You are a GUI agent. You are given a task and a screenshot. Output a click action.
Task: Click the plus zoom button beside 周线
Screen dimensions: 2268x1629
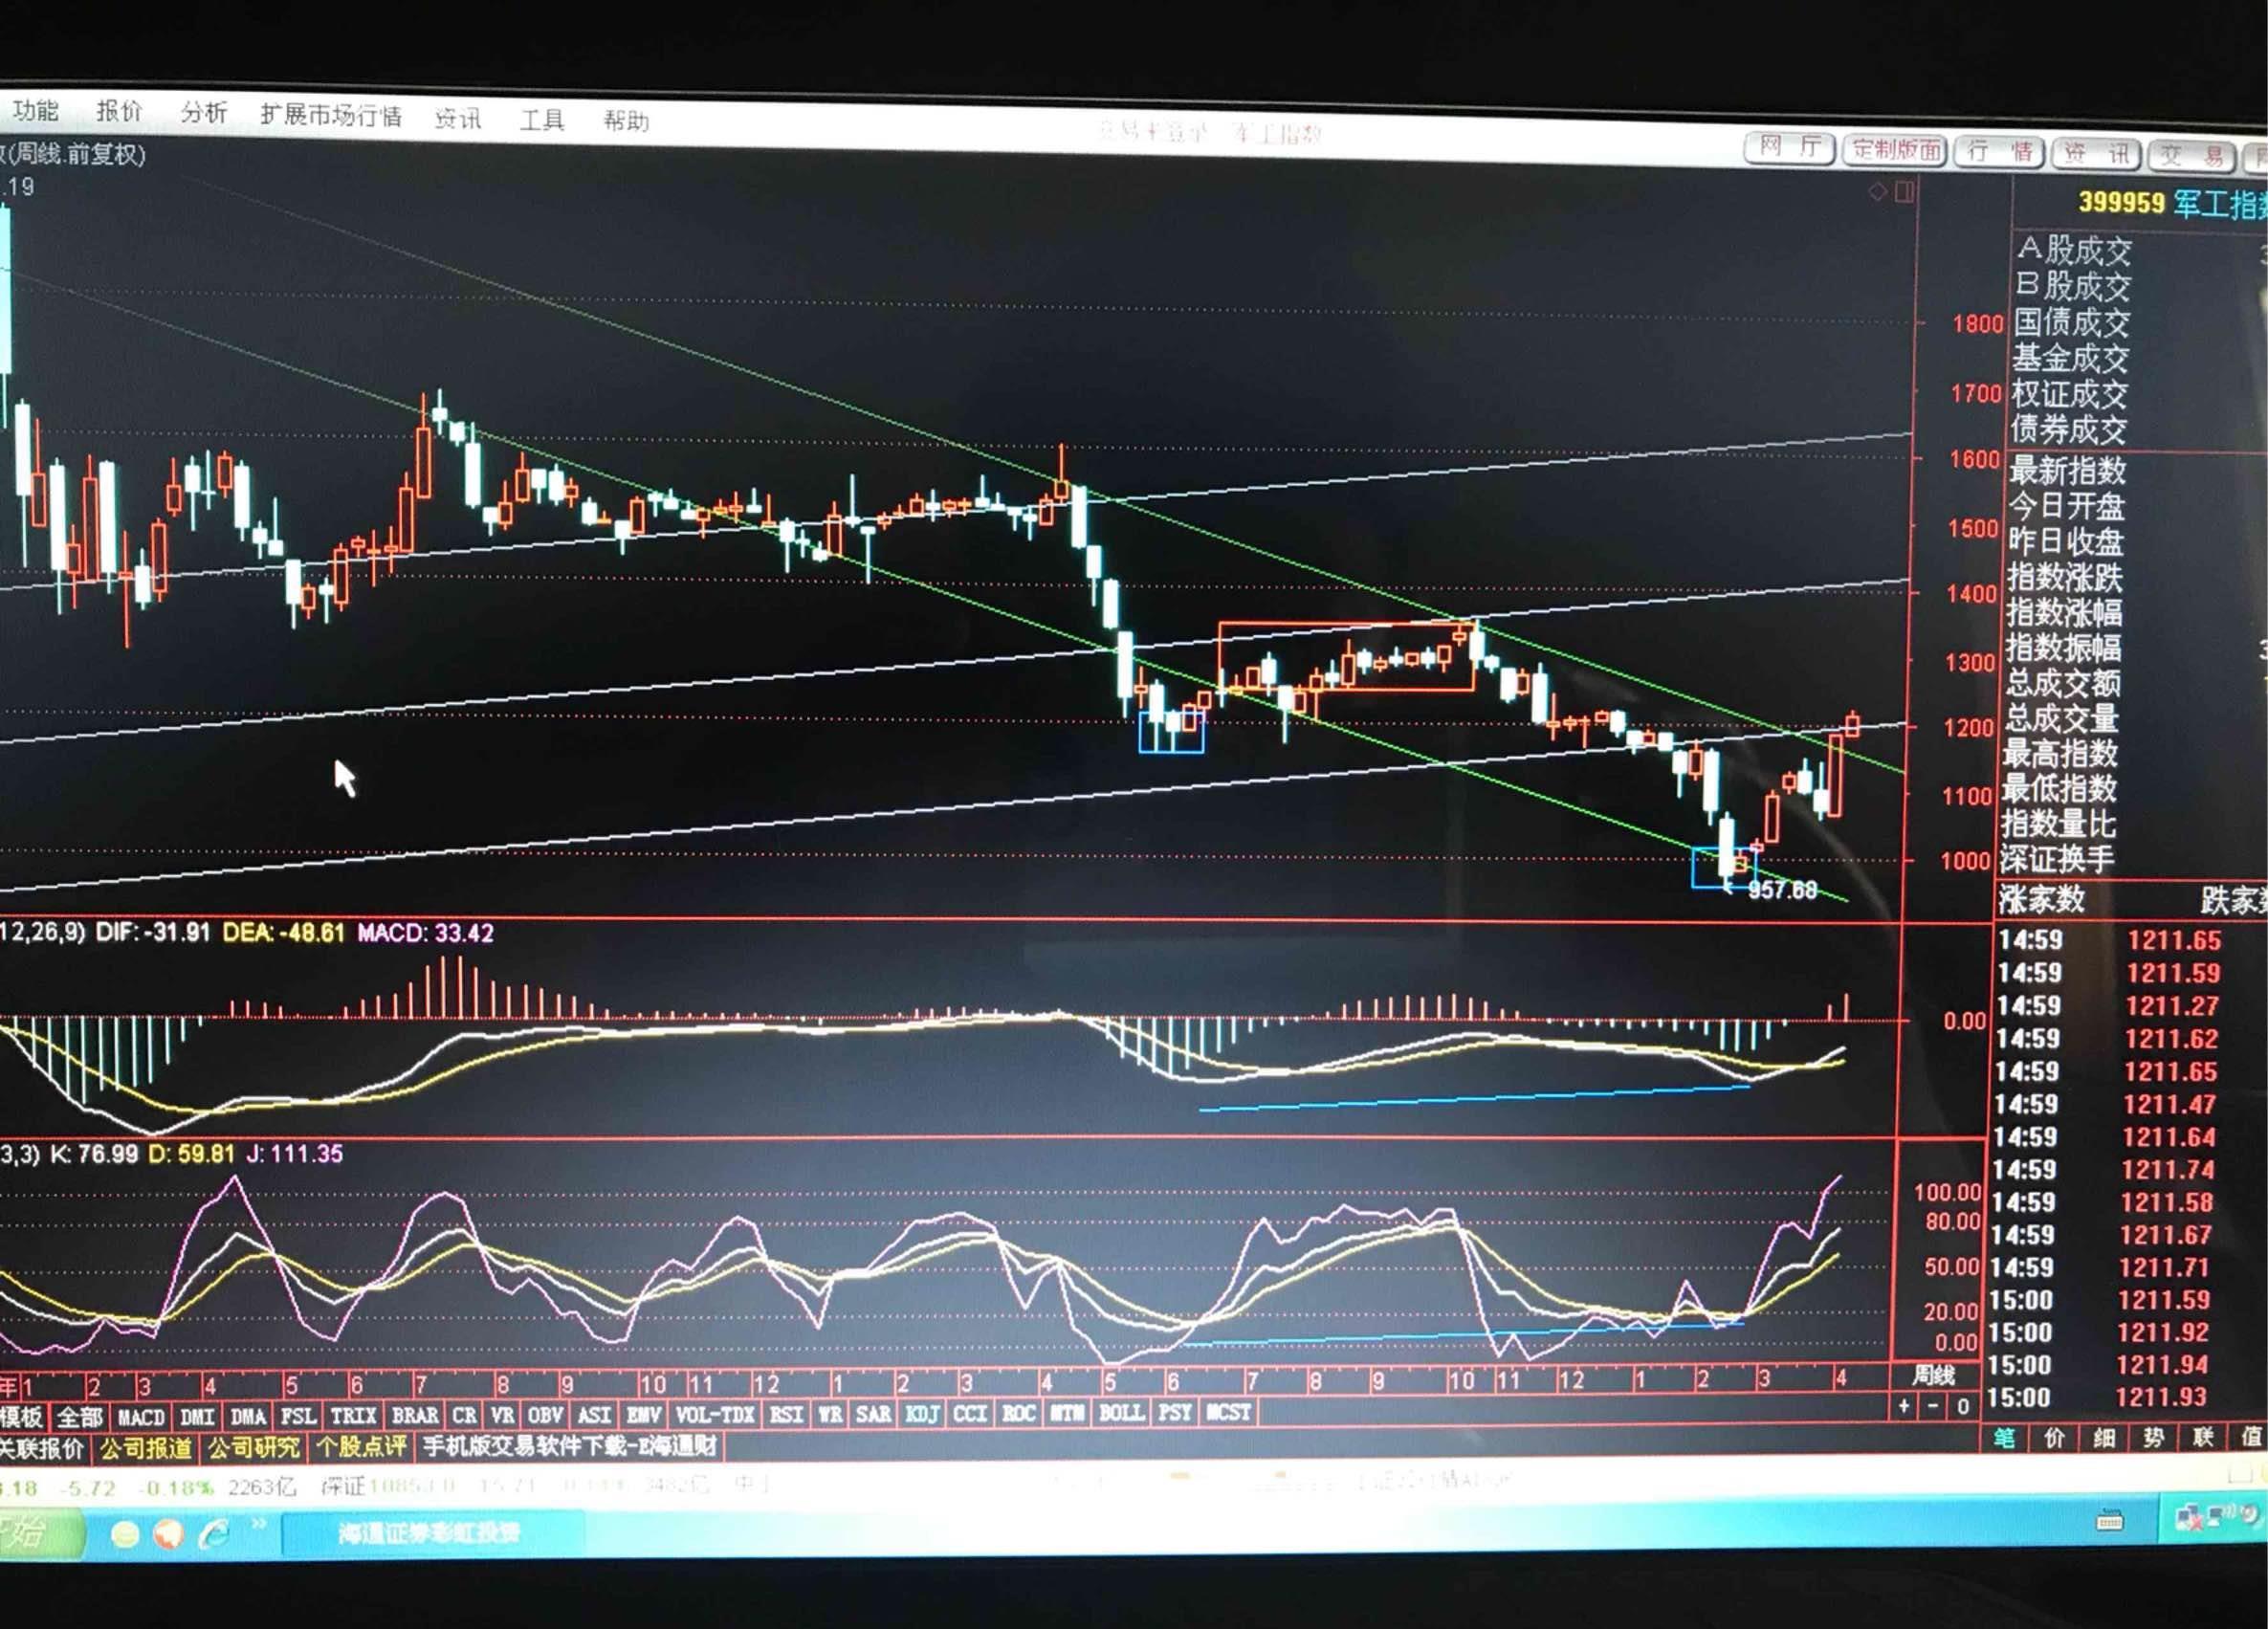1903,1406
